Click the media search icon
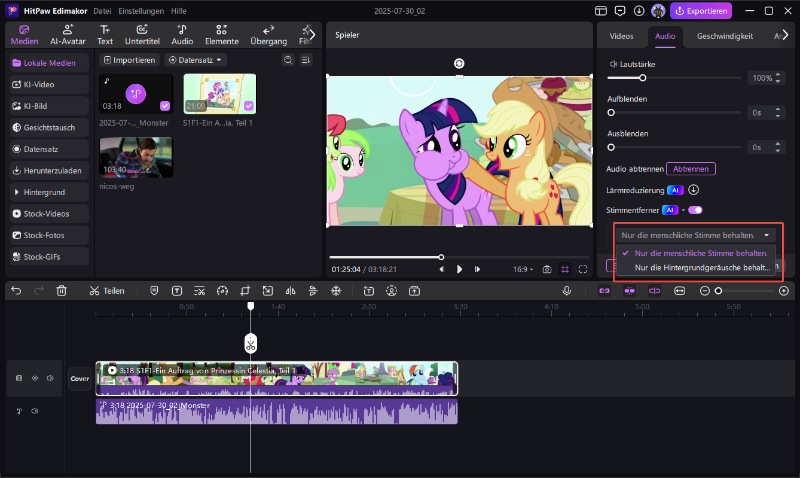 (x=288, y=60)
